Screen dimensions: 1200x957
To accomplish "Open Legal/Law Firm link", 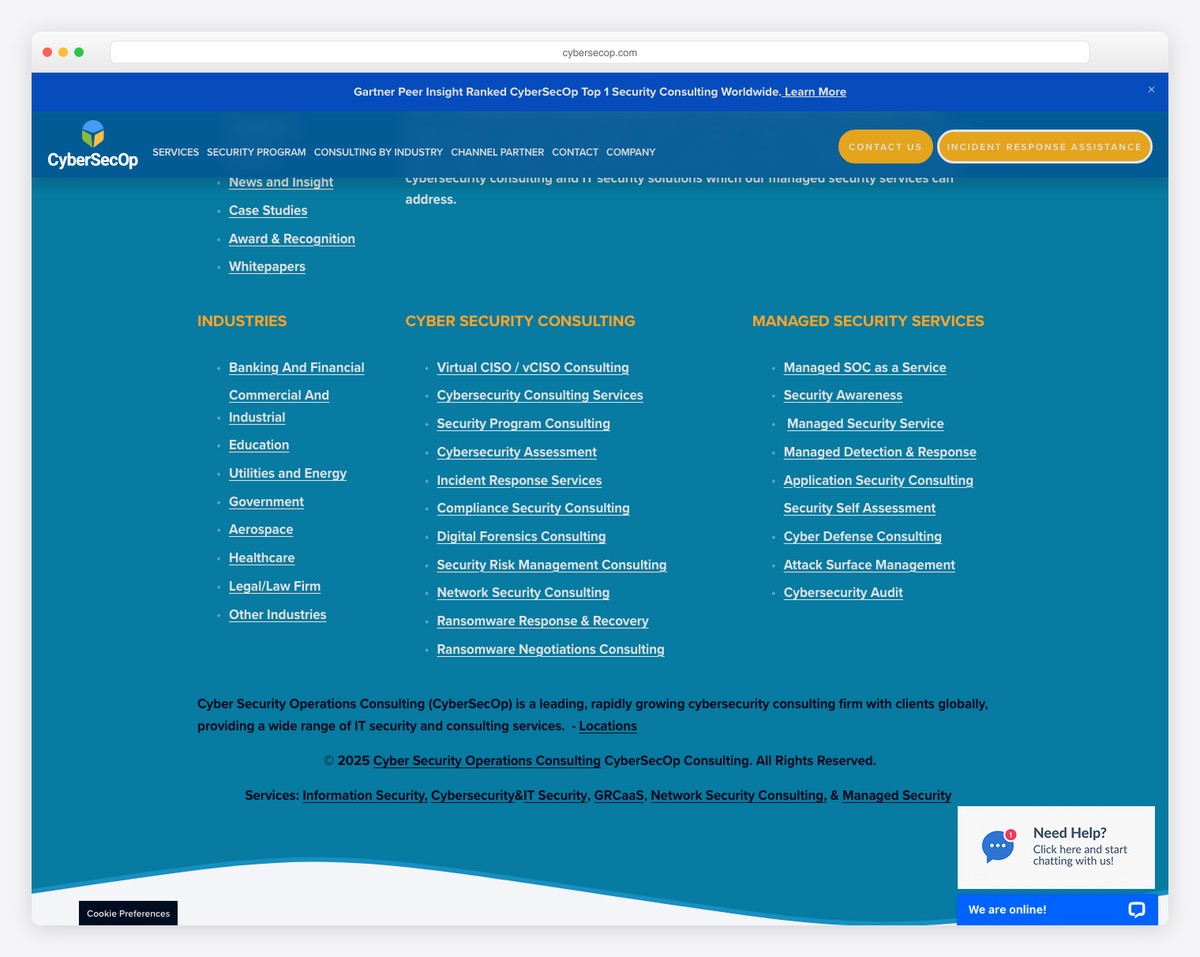I will point(275,587).
